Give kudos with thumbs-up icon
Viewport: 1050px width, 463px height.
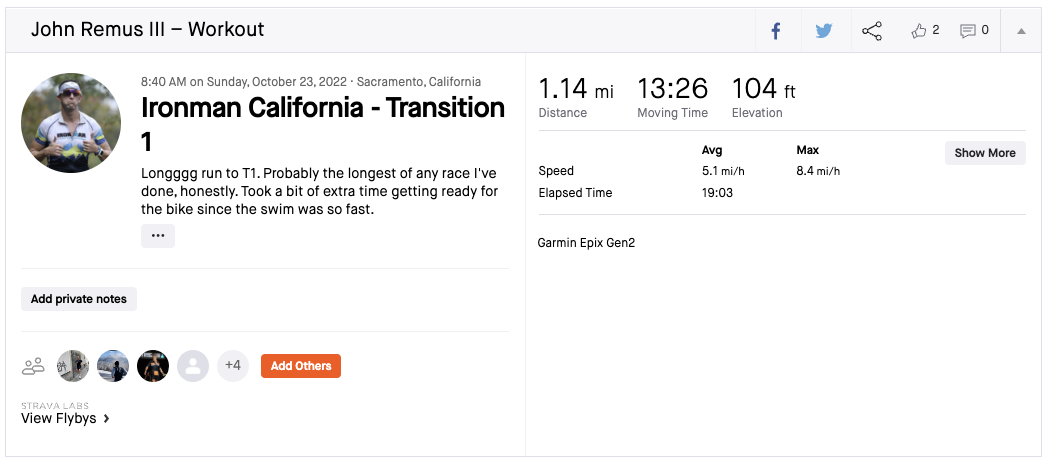coord(920,31)
